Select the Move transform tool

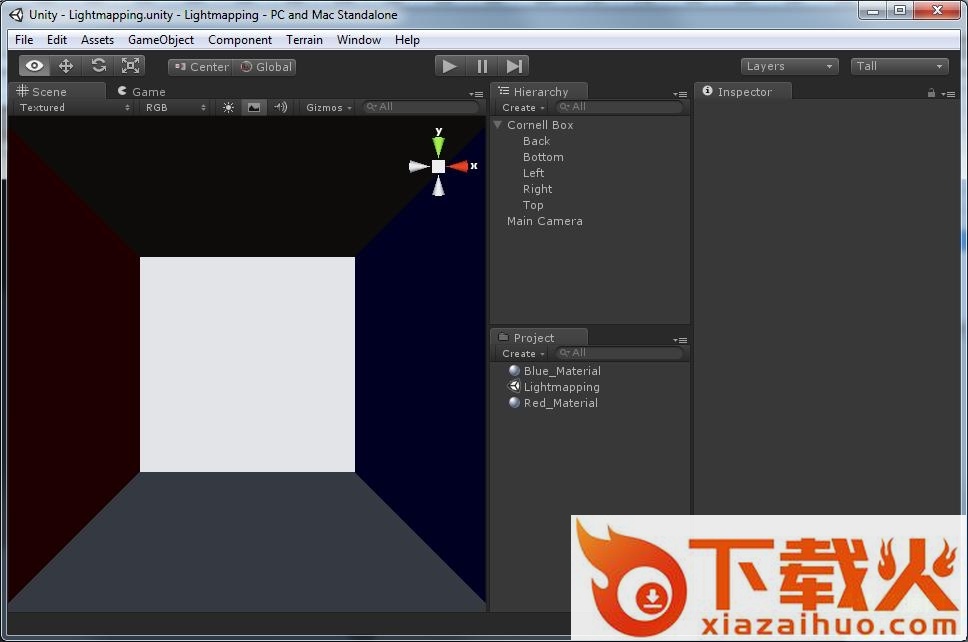click(66, 66)
